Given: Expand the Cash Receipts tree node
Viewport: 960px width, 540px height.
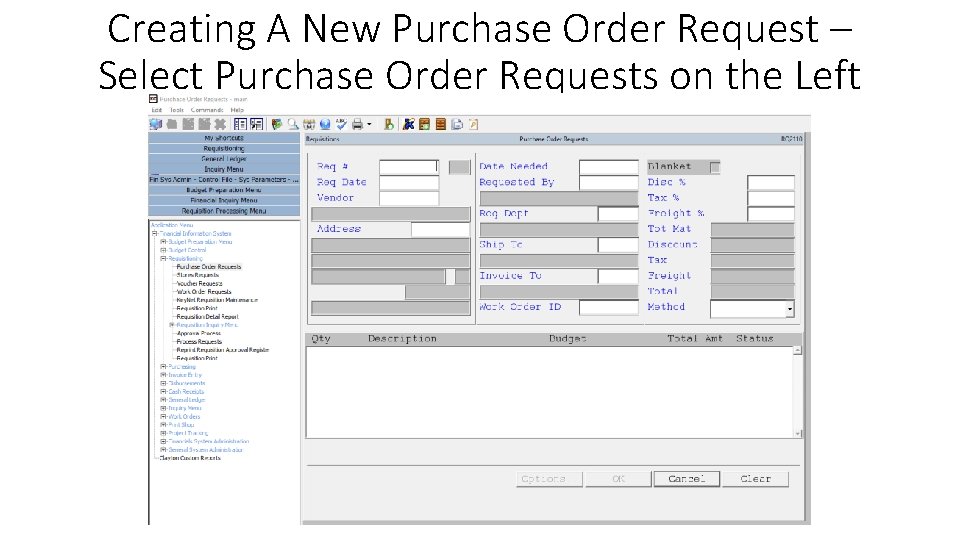Looking at the screenshot, I should tap(163, 392).
